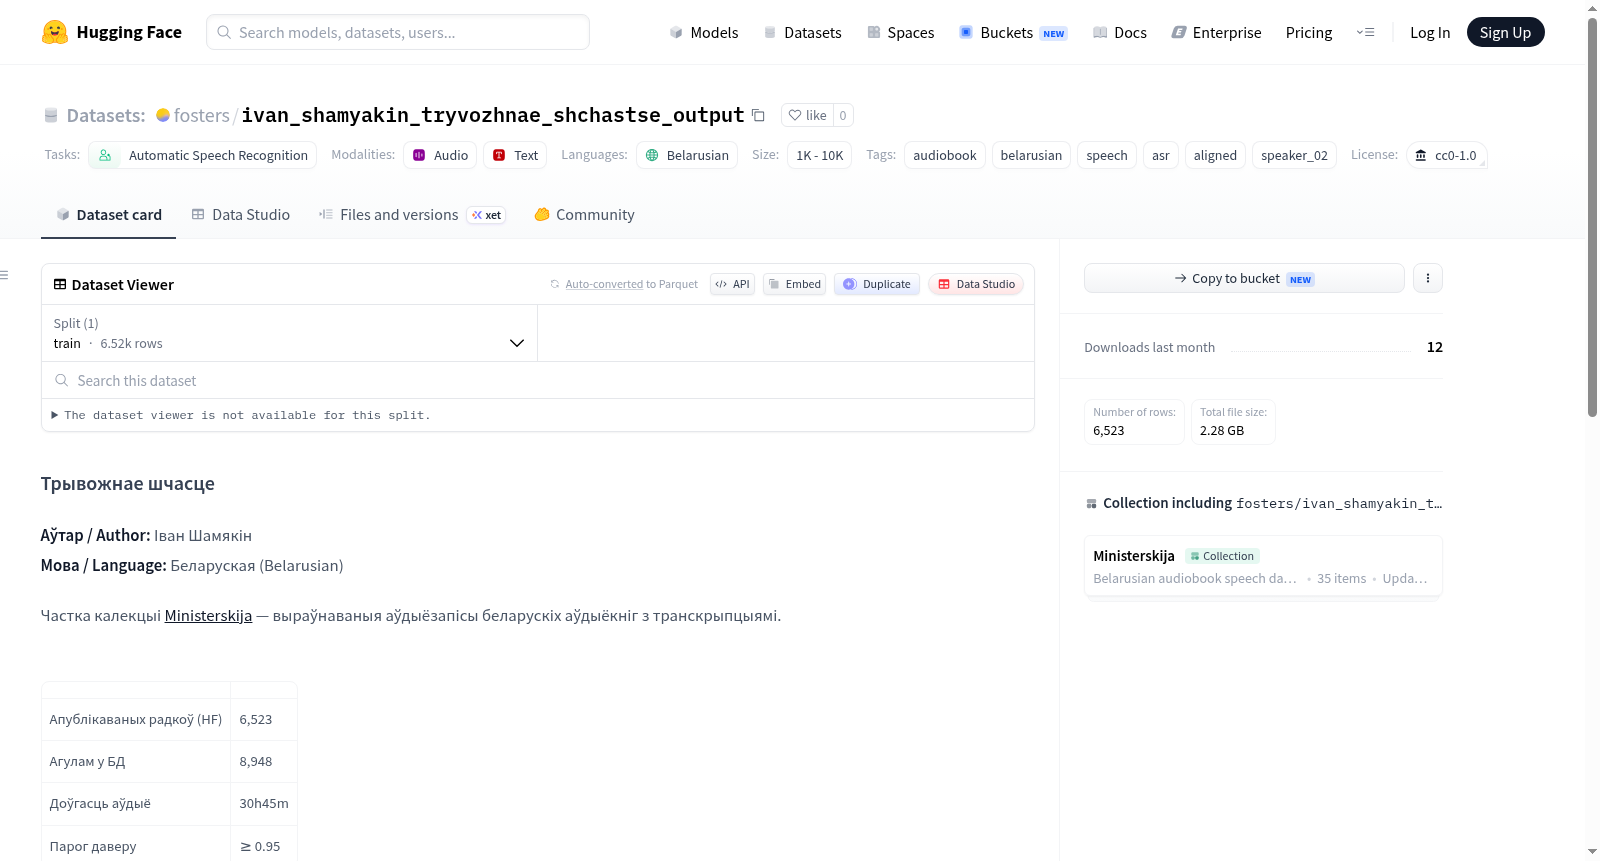Click the Log In link

(1430, 32)
